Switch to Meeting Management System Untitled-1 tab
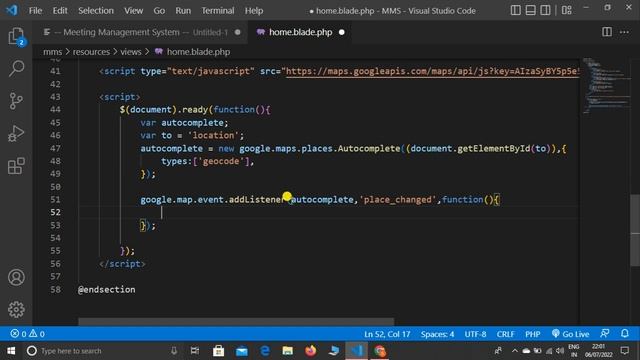 141,32
